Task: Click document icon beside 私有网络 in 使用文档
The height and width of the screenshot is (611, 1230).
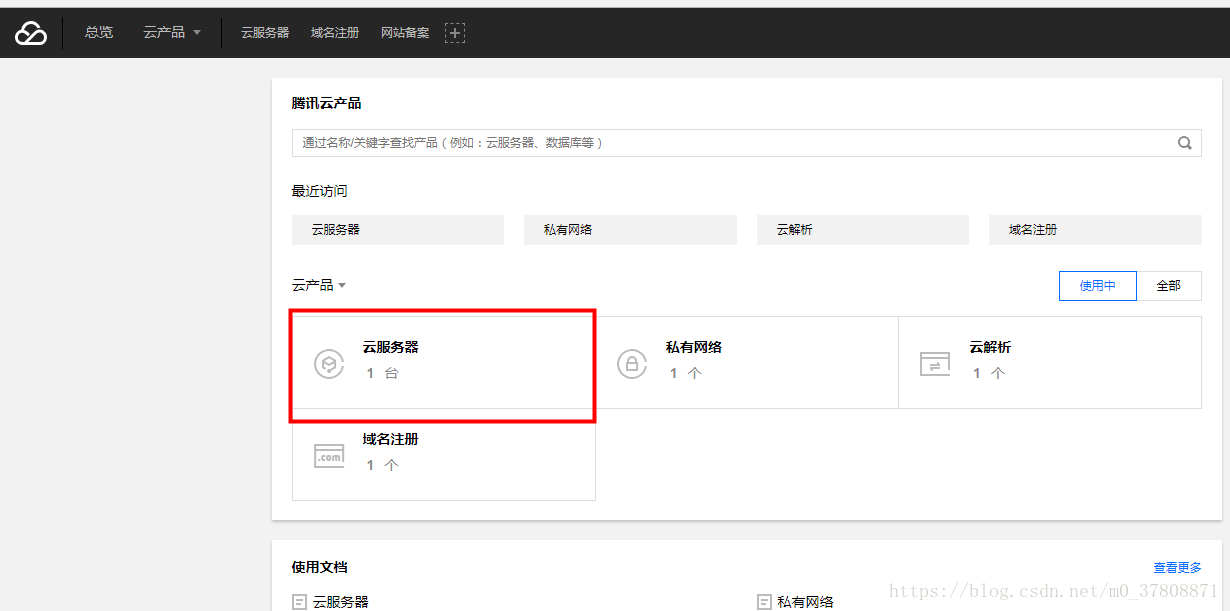Action: point(764,602)
